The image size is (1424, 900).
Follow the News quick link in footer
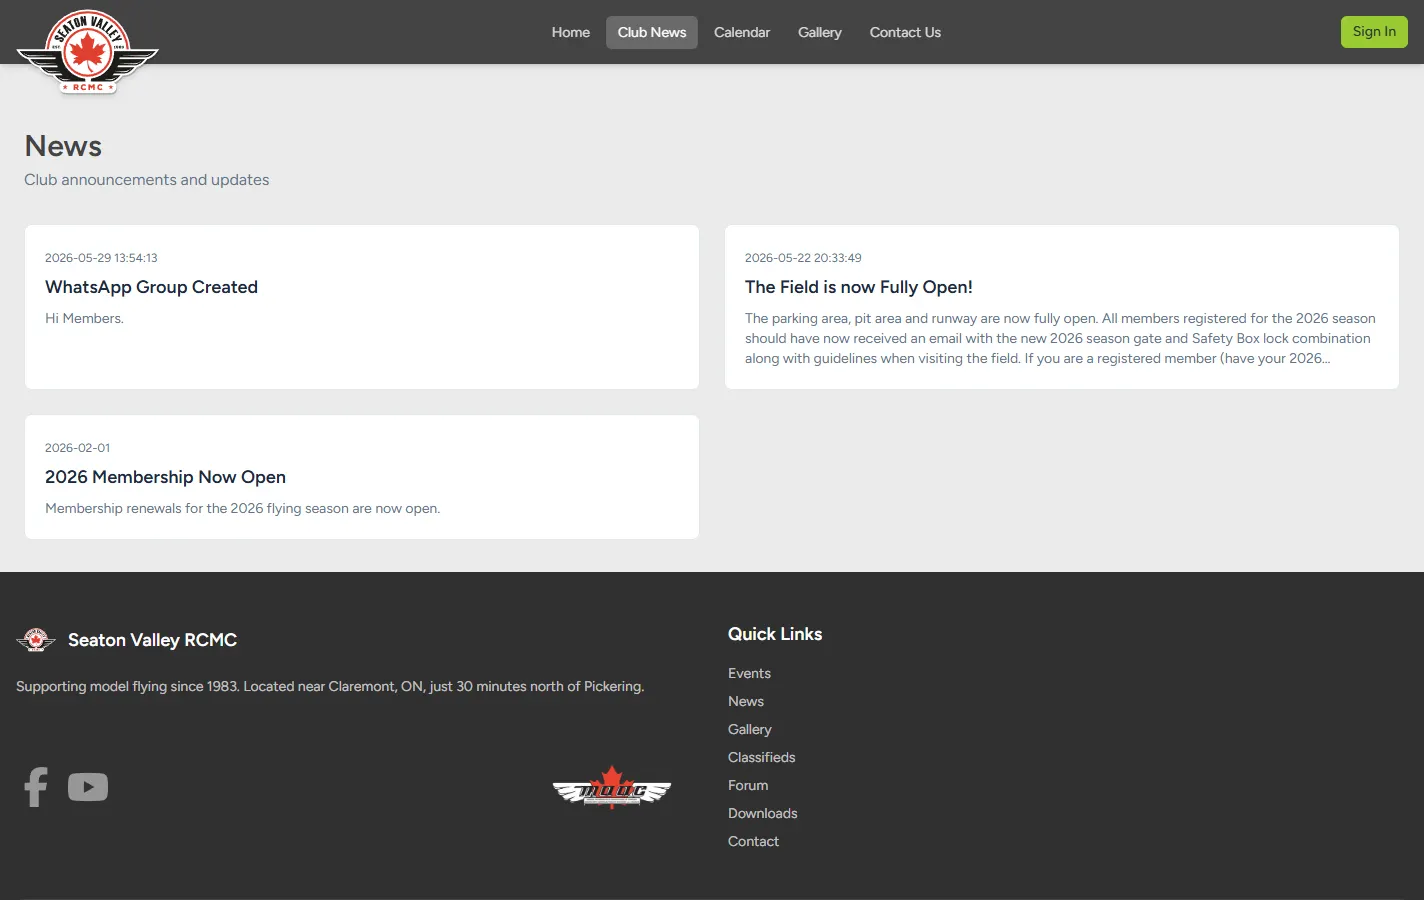(x=746, y=701)
